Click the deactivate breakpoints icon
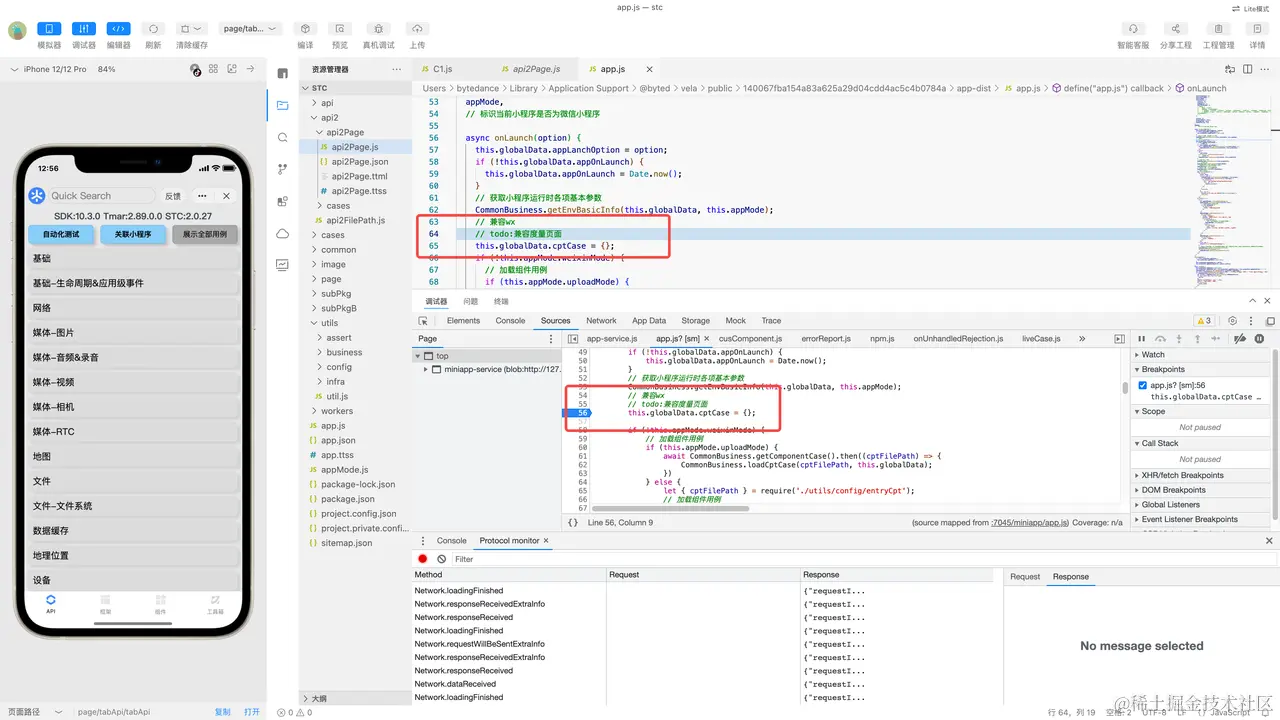Image resolution: width=1280 pixels, height=720 pixels. (x=1240, y=339)
